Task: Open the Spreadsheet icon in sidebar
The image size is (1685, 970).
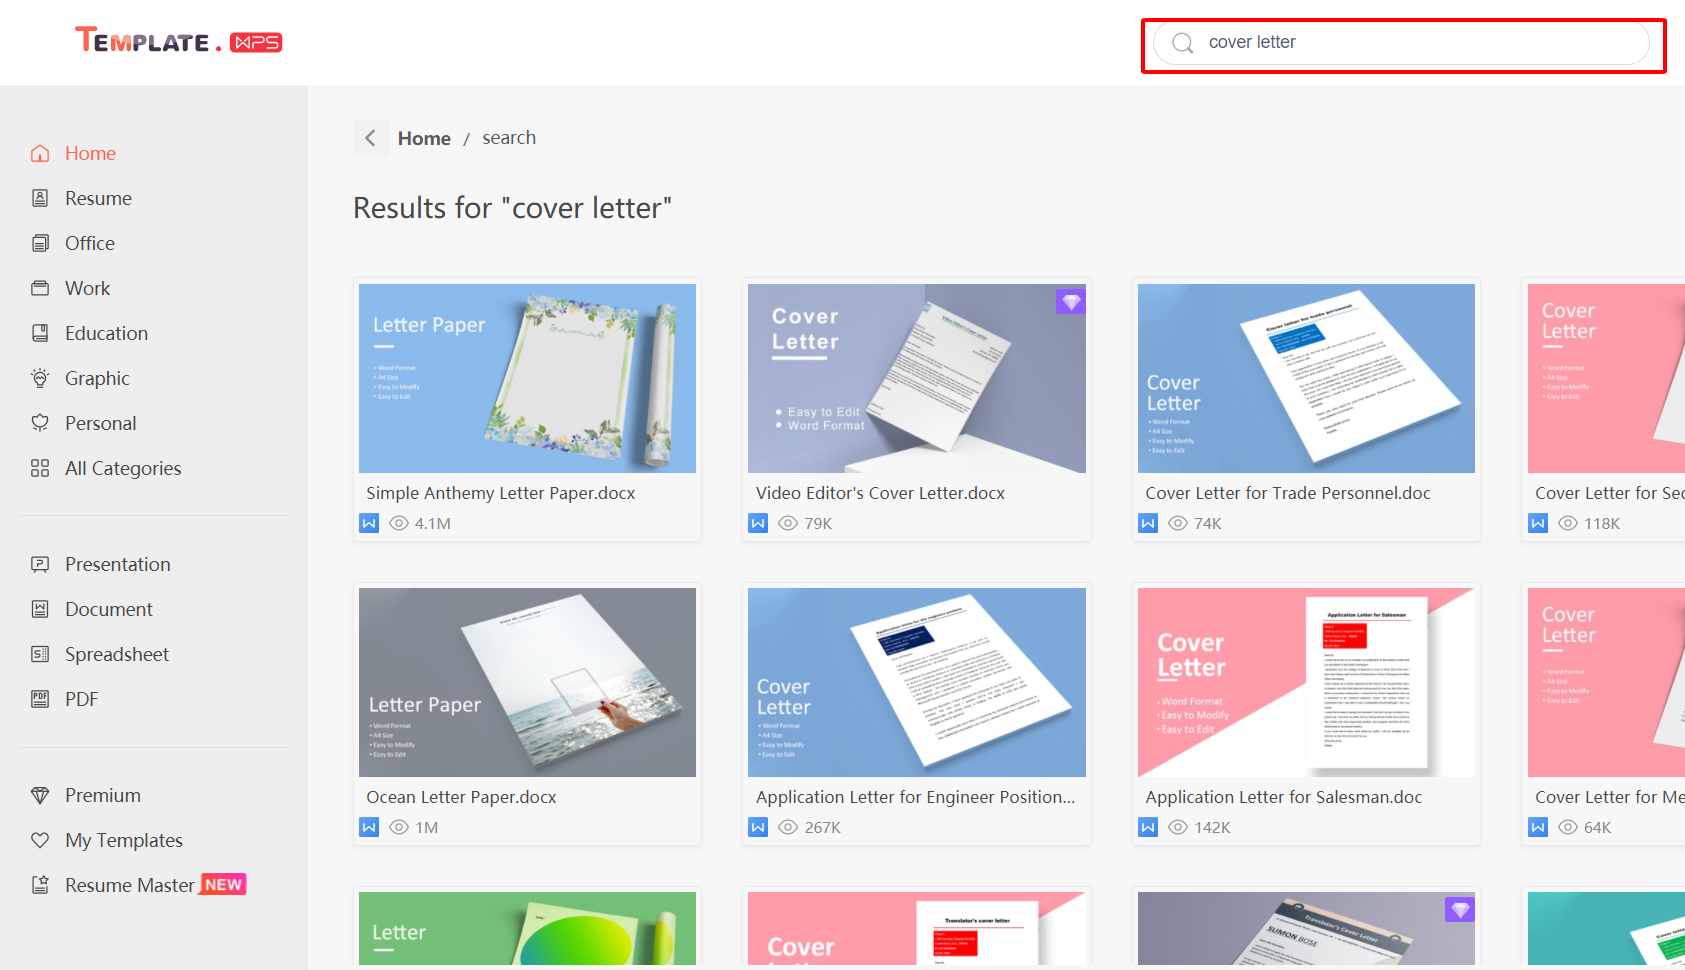Action: 40,654
